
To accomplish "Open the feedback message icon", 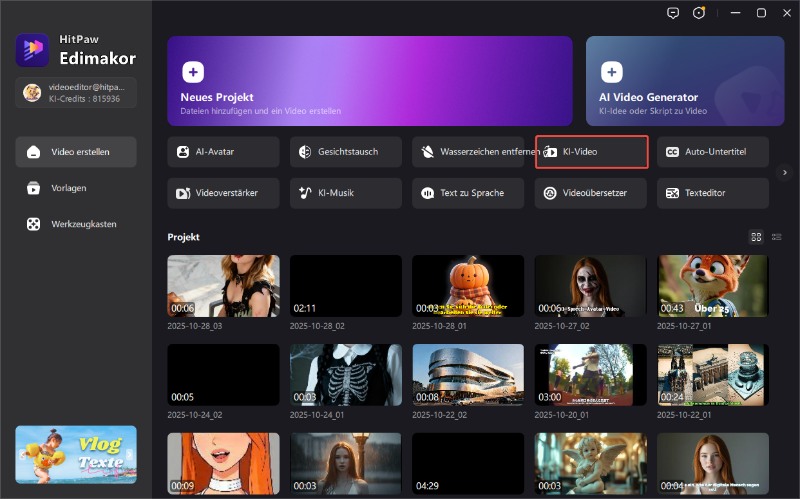I will coord(672,13).
